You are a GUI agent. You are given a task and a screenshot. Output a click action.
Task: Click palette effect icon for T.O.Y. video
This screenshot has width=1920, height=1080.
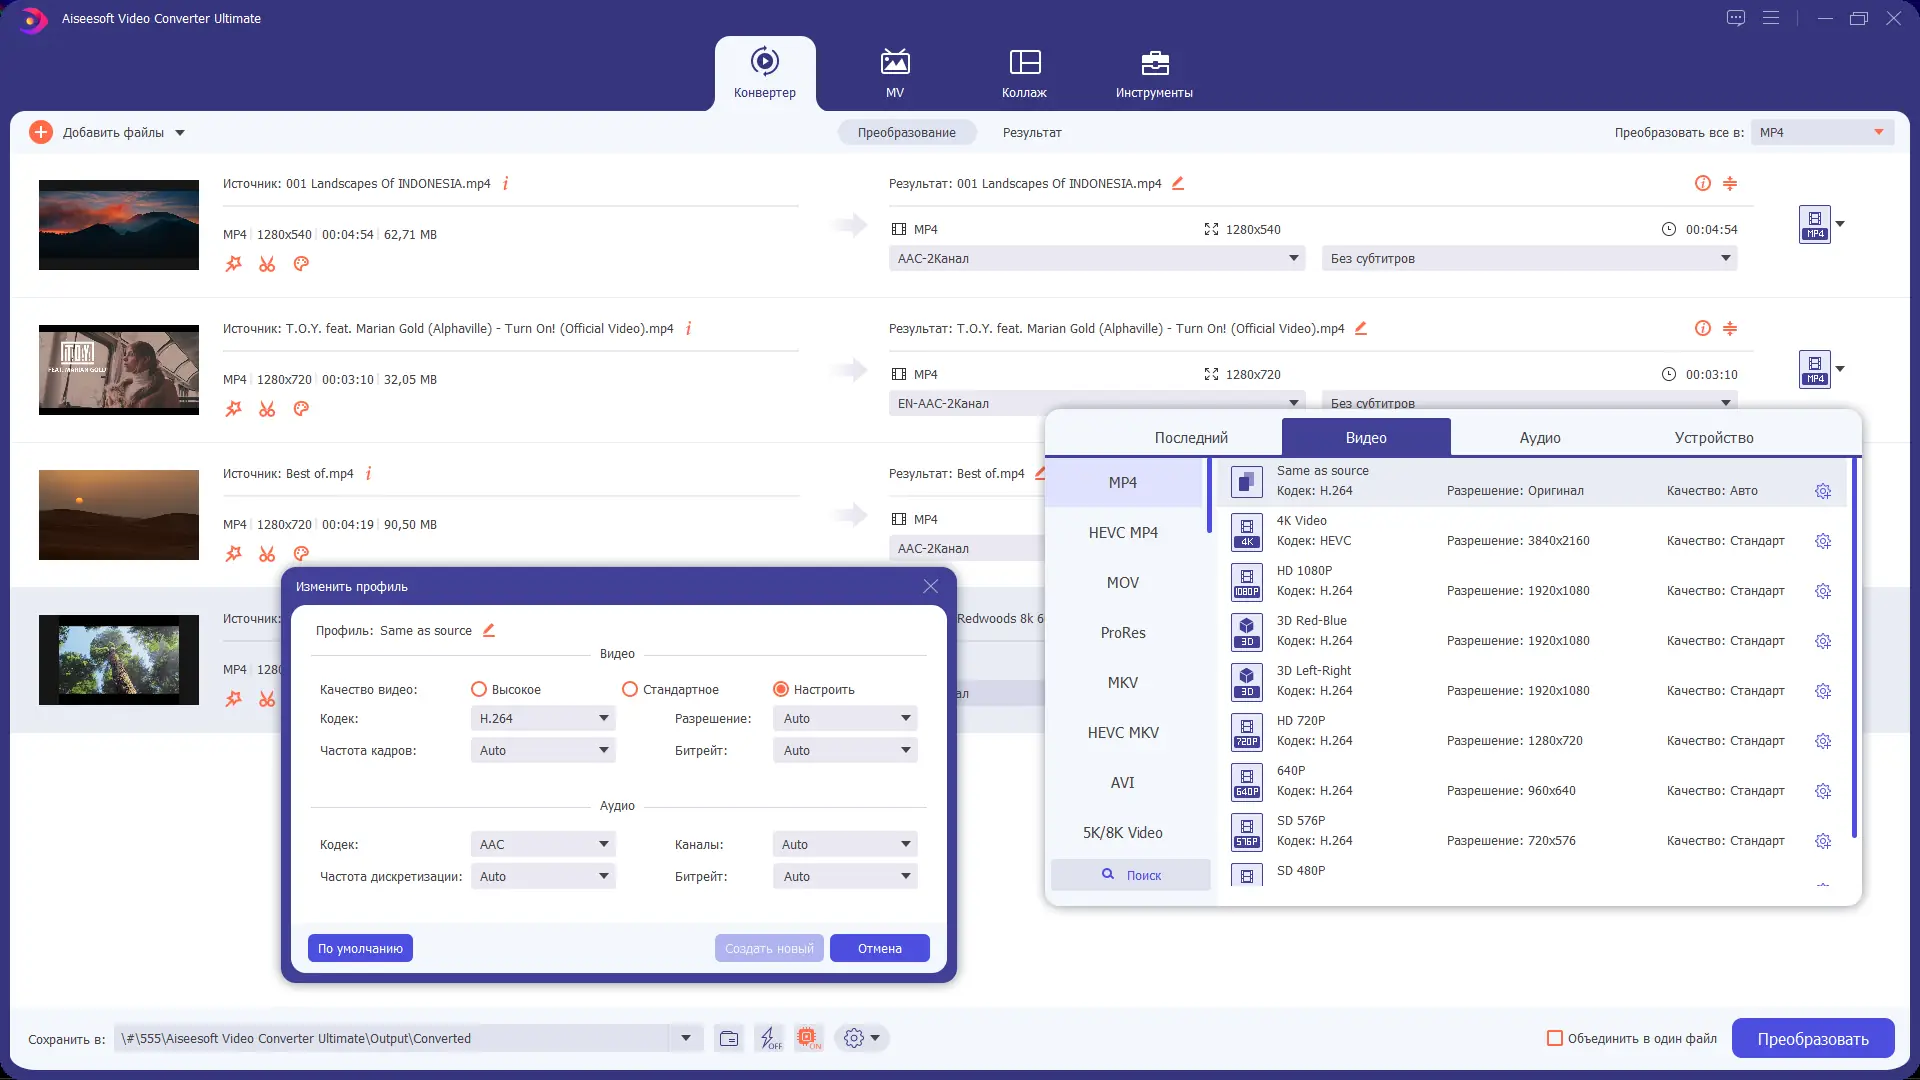coord(301,409)
